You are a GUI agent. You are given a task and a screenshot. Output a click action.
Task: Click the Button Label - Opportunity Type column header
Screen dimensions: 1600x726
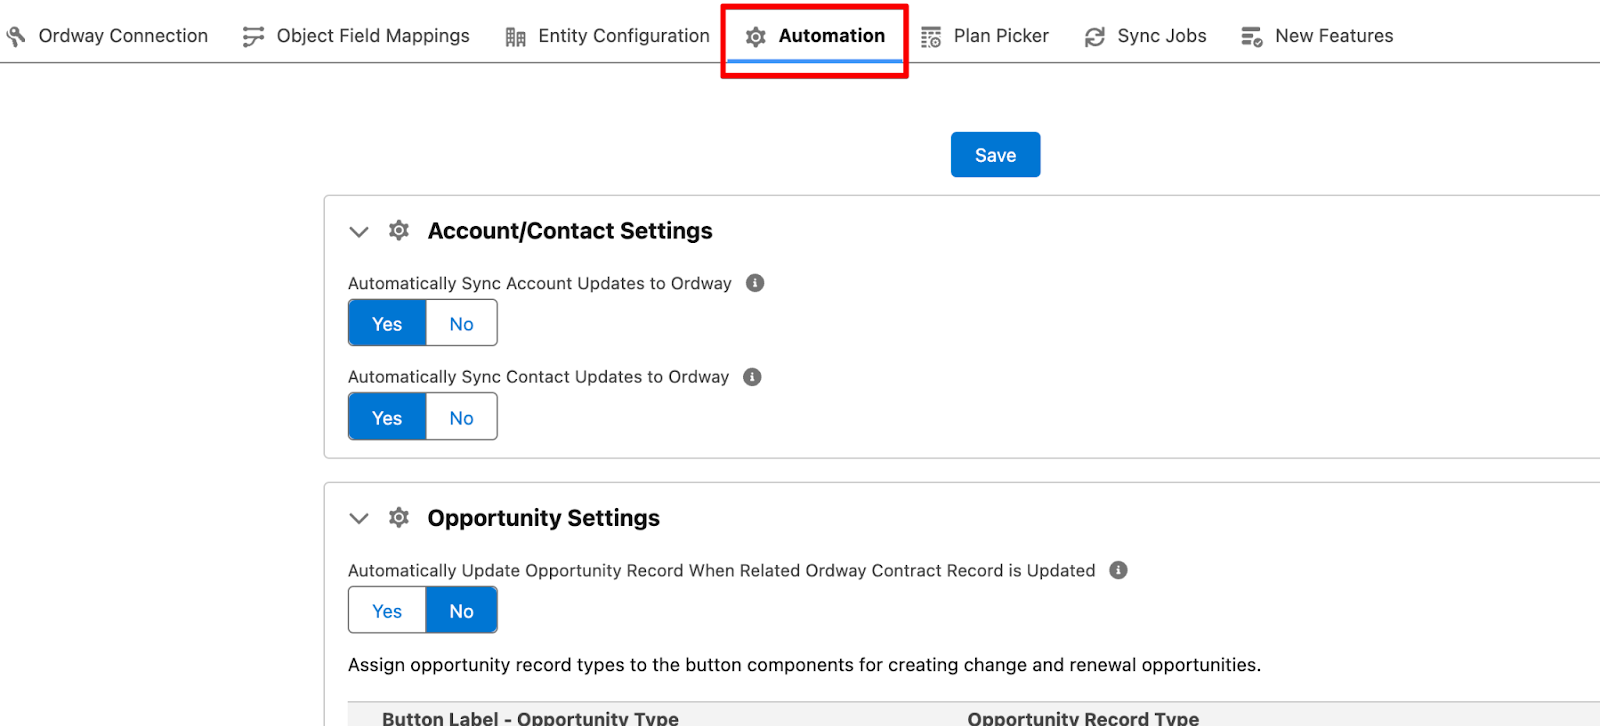pos(530,718)
